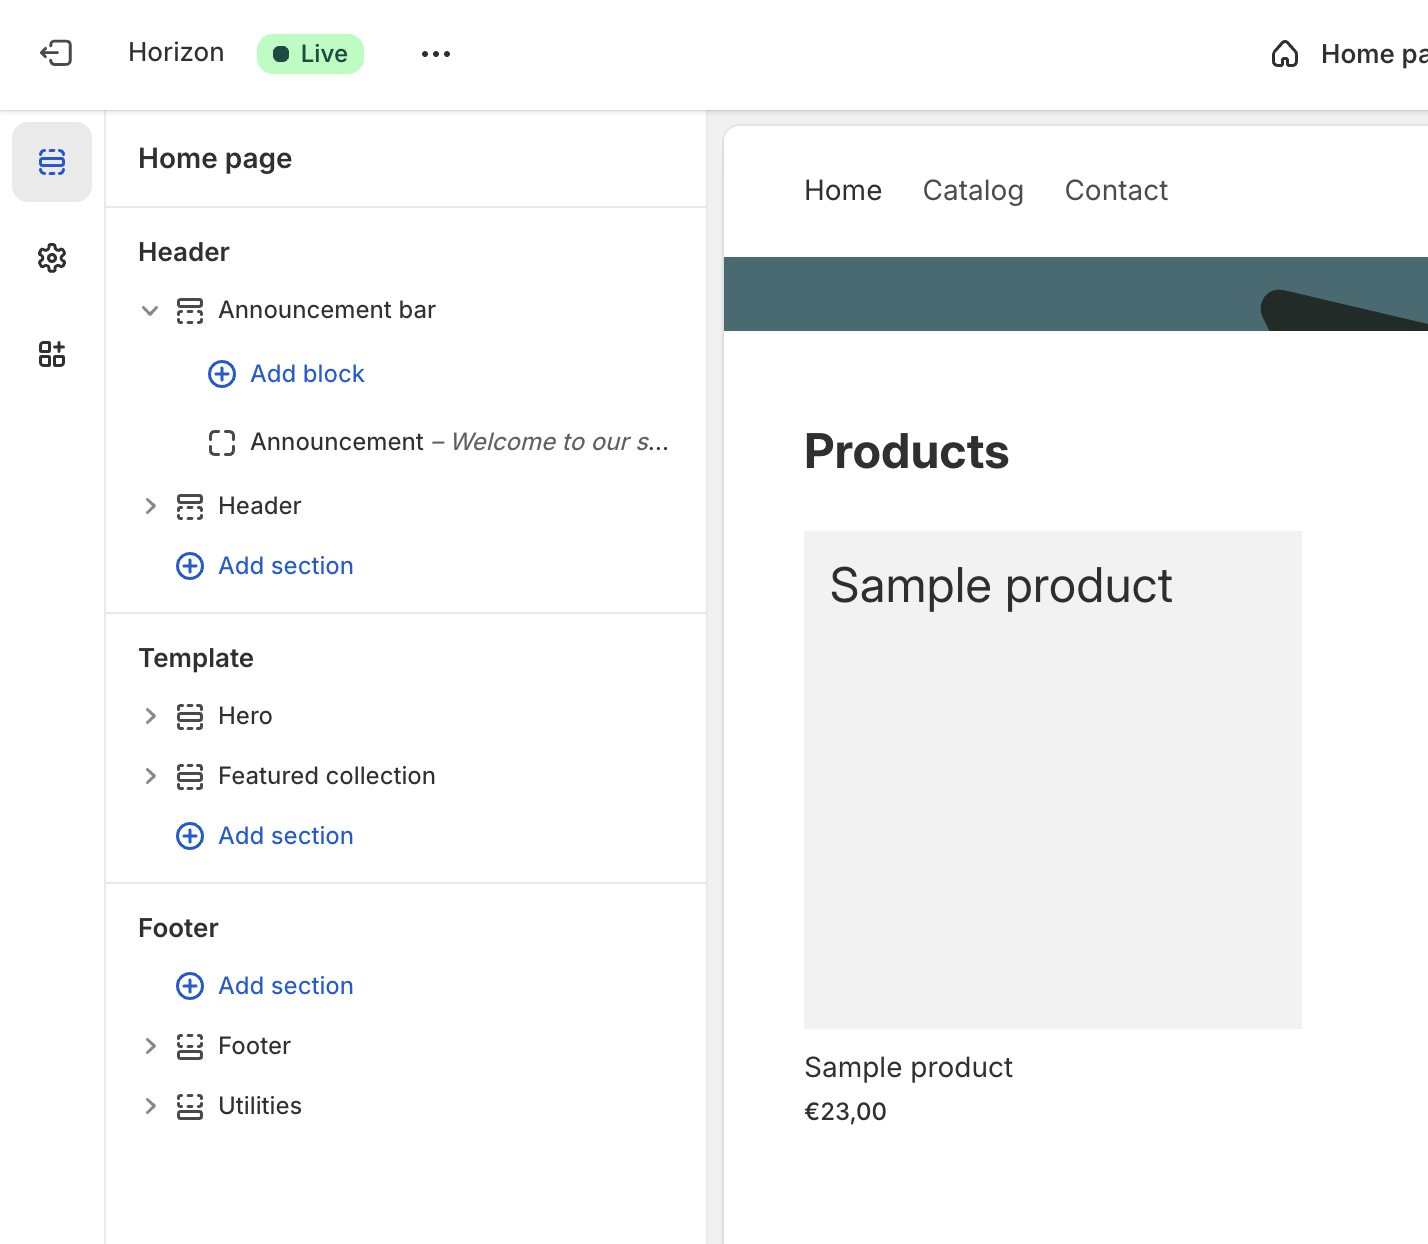Open Contact from the preview menu

[1116, 190]
